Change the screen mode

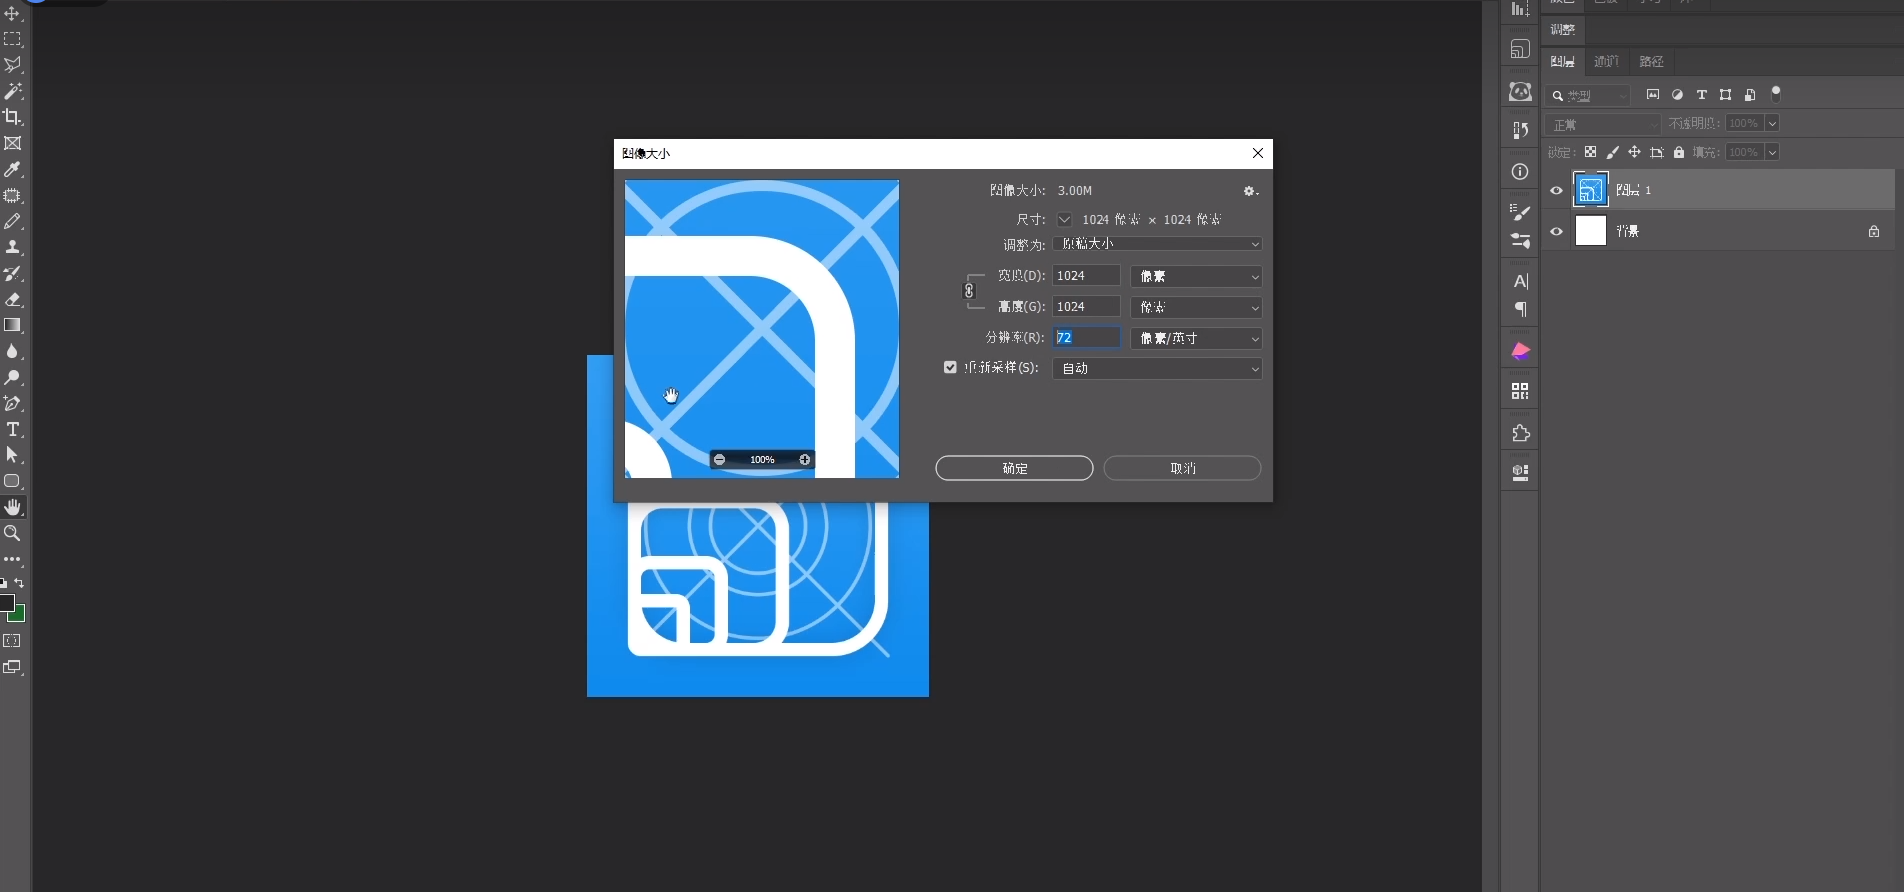click(13, 667)
